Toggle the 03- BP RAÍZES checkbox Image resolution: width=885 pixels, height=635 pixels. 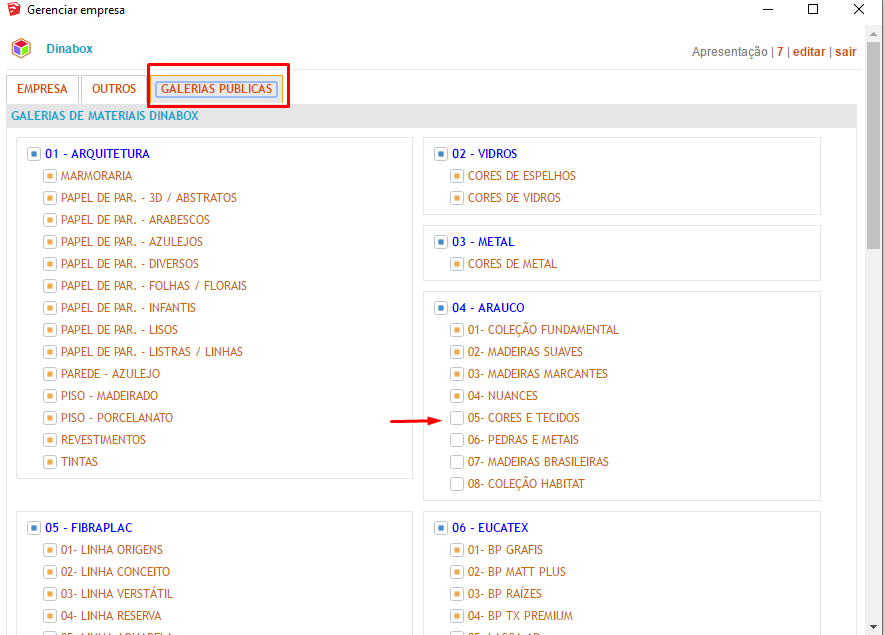(457, 594)
